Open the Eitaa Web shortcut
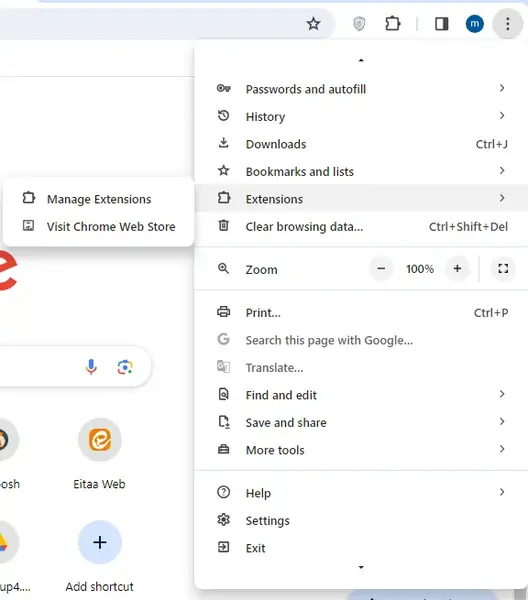The image size is (528, 600). 99,455
